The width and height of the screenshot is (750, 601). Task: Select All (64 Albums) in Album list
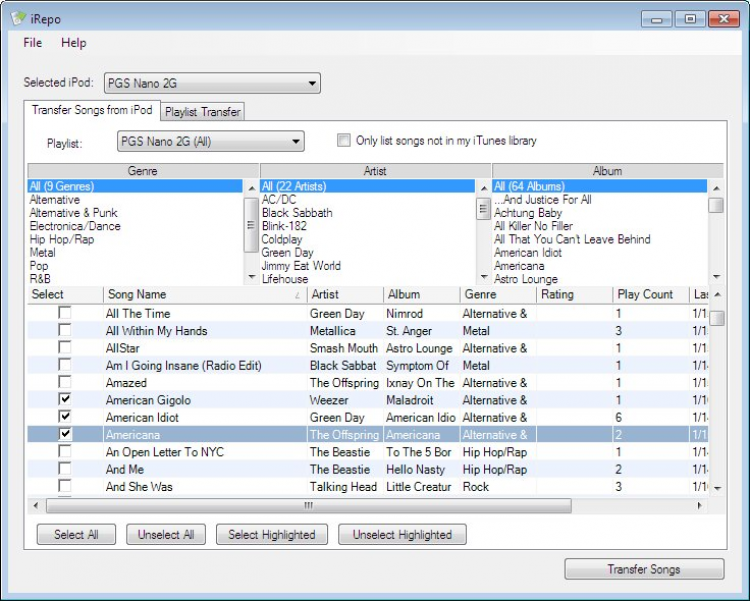coord(600,186)
